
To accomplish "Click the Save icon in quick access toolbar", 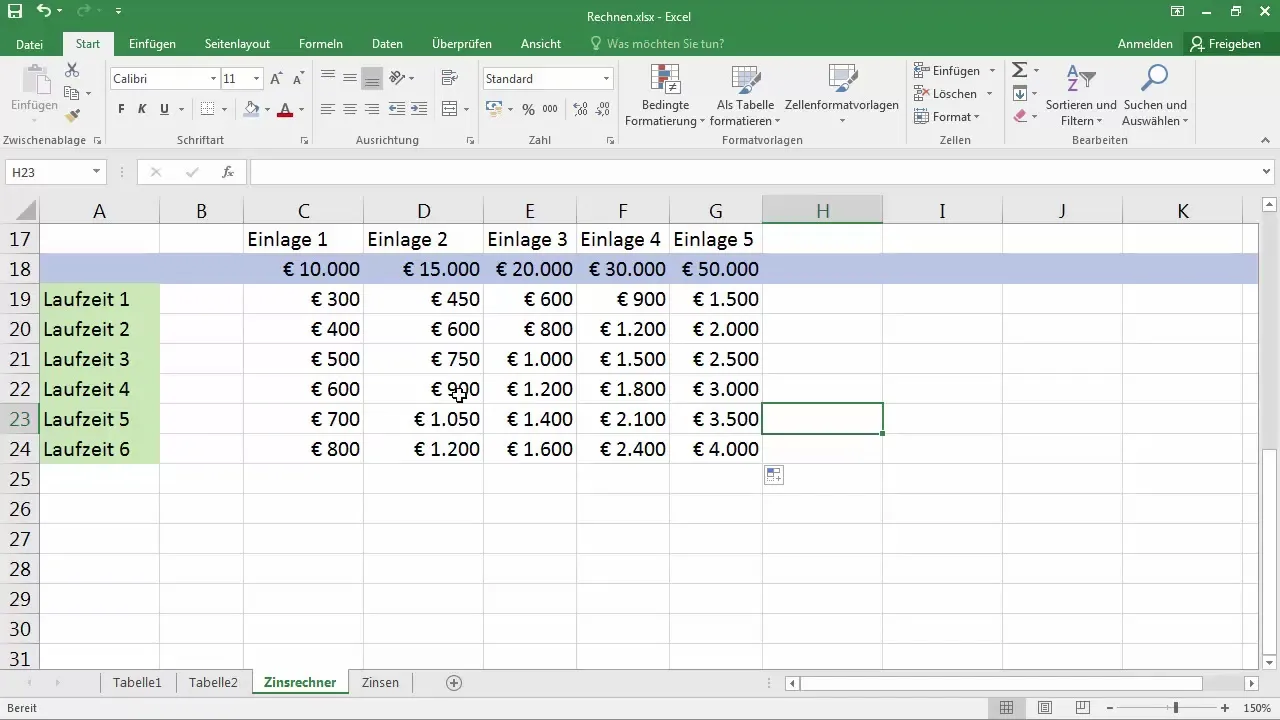I will [15, 12].
